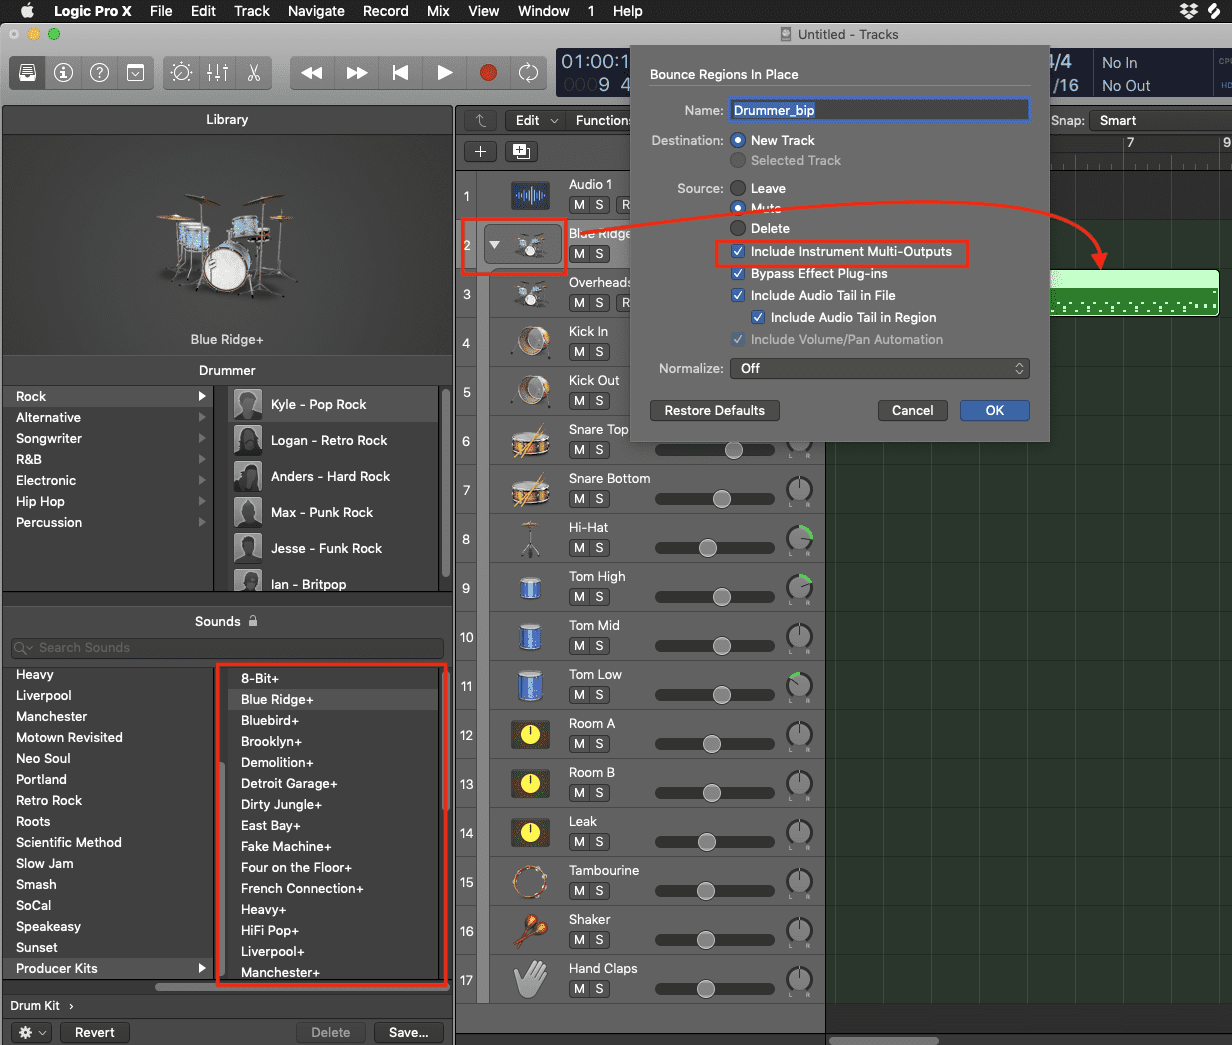The width and height of the screenshot is (1232, 1045).
Task: Open the Navigate menu
Action: point(316,11)
